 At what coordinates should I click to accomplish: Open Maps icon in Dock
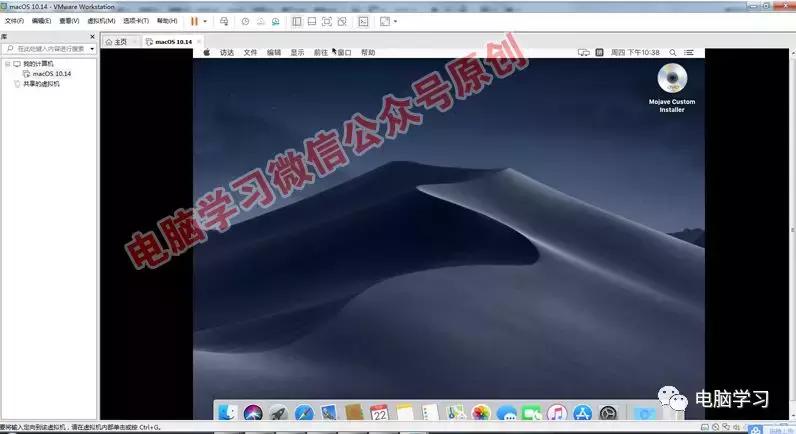(x=455, y=414)
